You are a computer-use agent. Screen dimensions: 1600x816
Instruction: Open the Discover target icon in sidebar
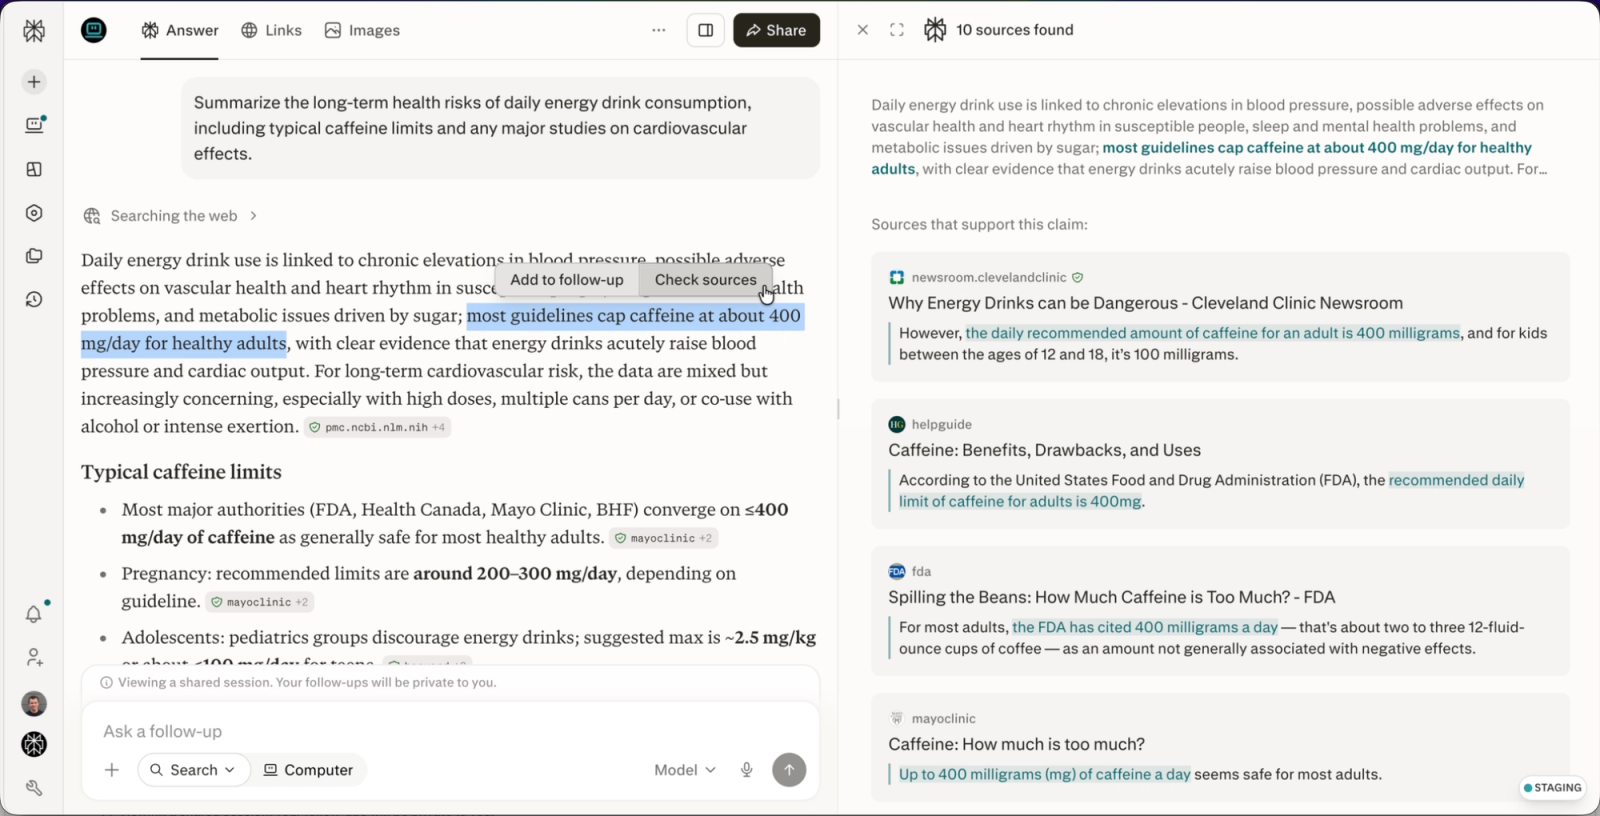[34, 213]
